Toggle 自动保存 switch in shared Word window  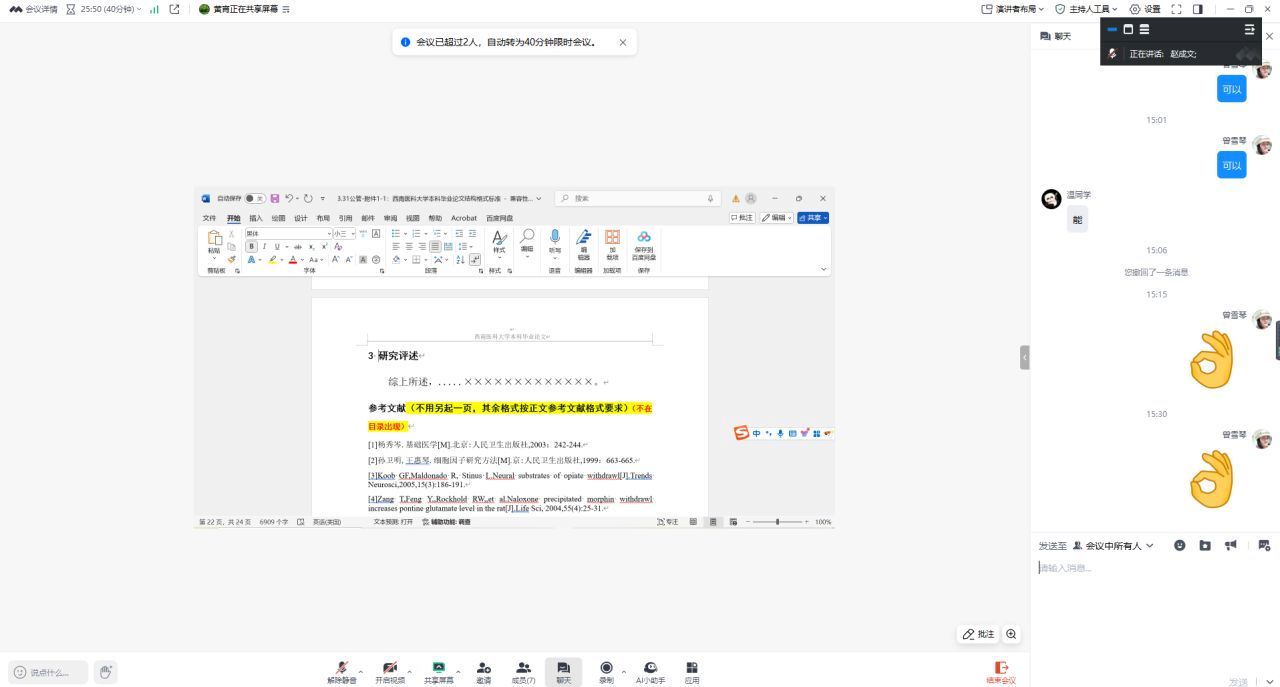pos(255,198)
